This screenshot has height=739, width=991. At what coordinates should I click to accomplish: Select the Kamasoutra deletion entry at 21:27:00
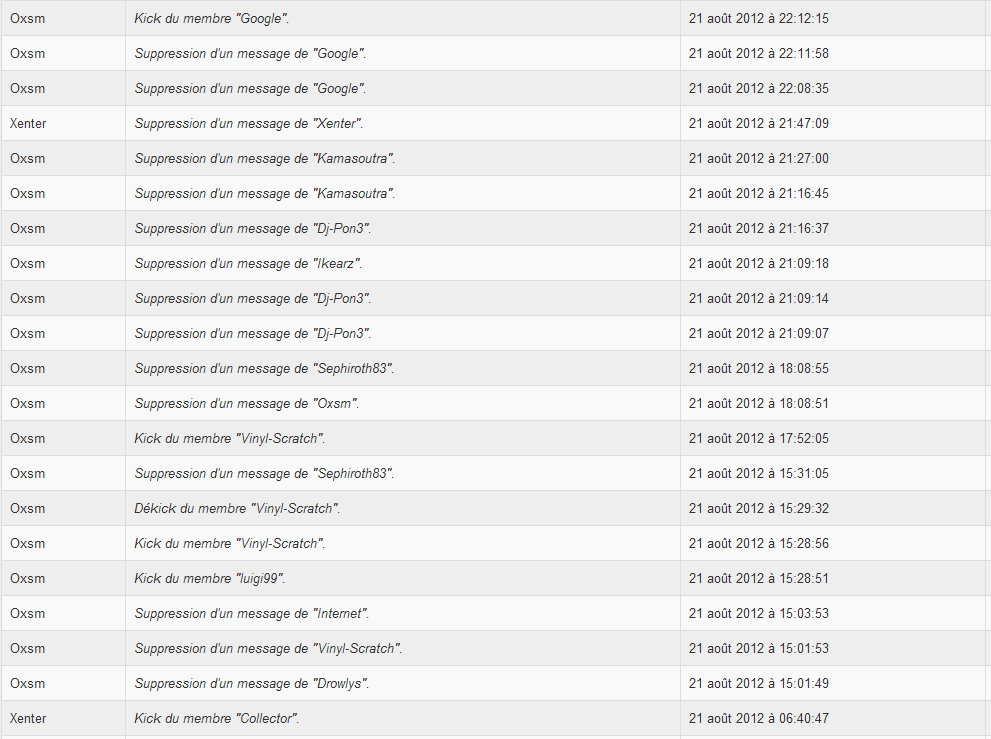[264, 158]
